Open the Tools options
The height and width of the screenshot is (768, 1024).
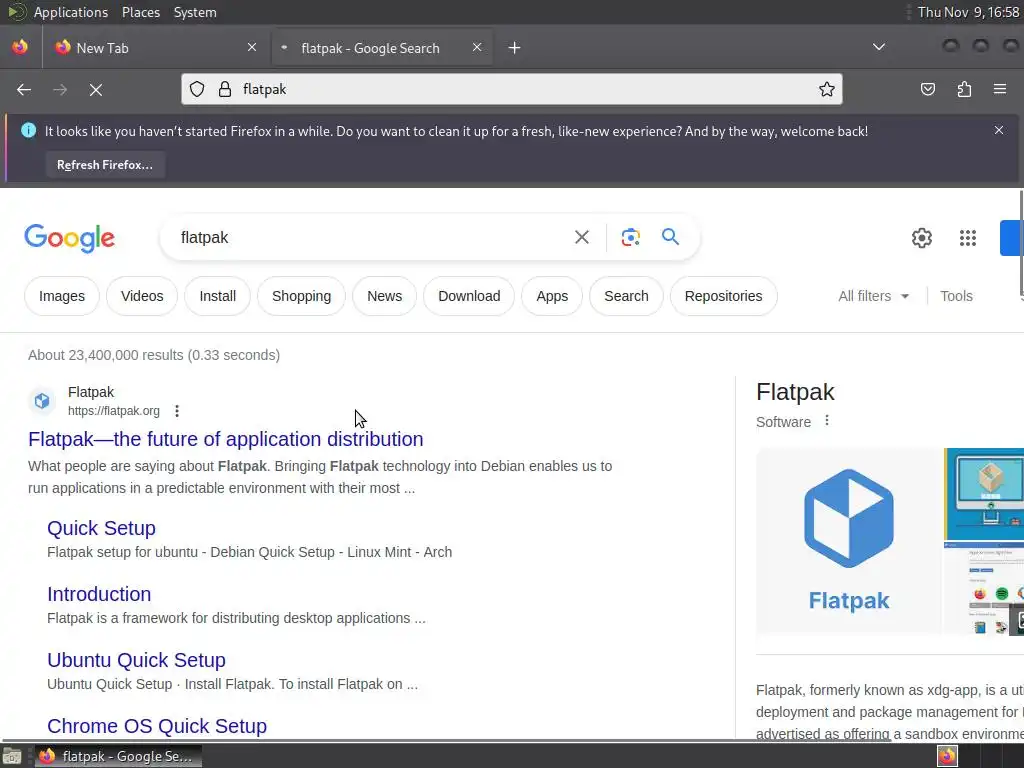pos(956,296)
